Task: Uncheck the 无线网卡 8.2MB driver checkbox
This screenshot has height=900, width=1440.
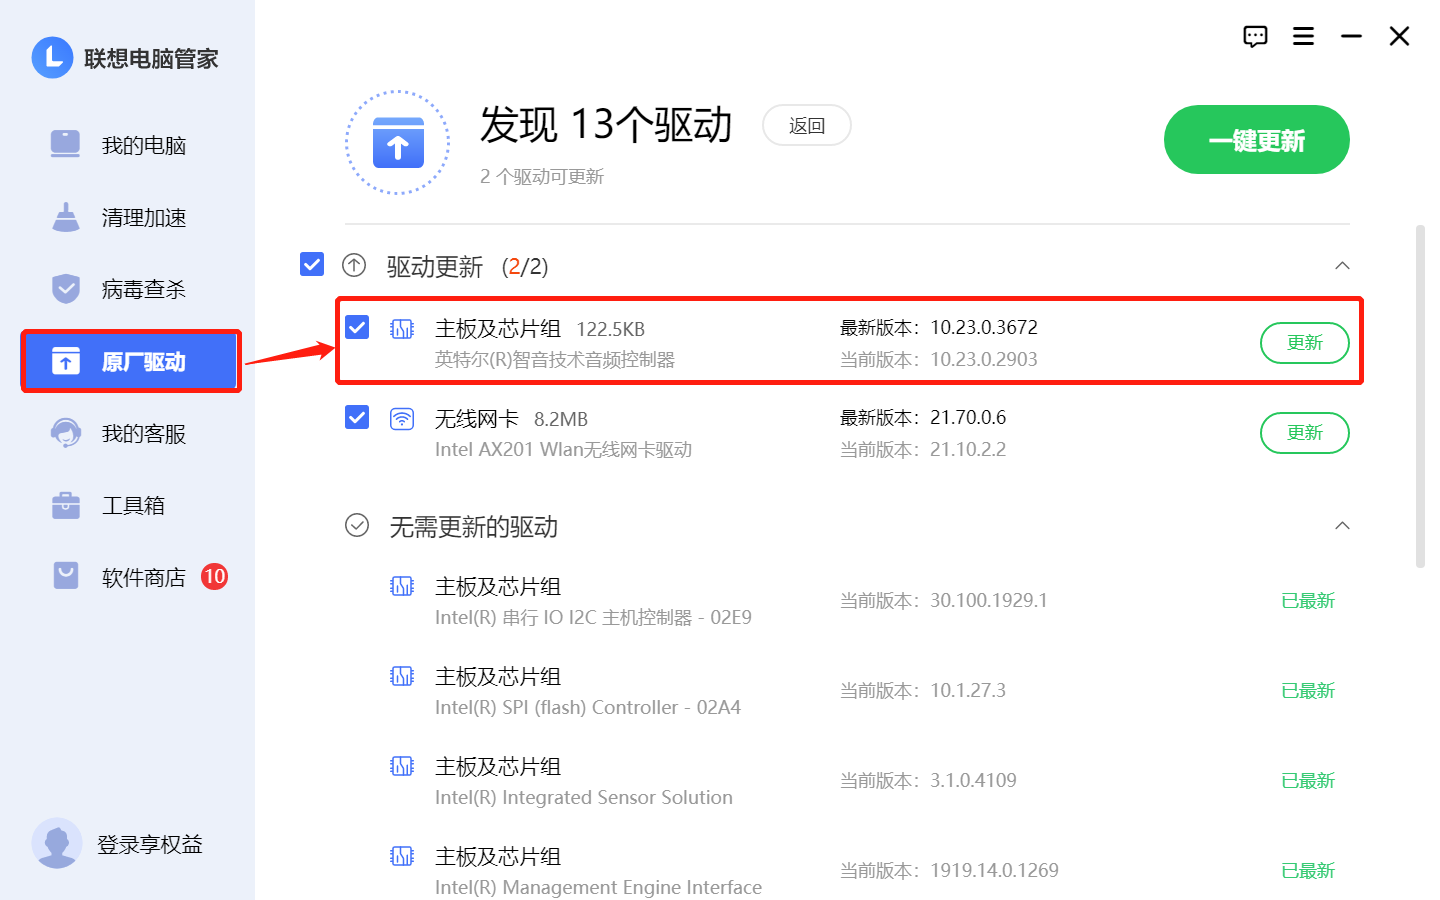Action: pyautogui.click(x=357, y=417)
